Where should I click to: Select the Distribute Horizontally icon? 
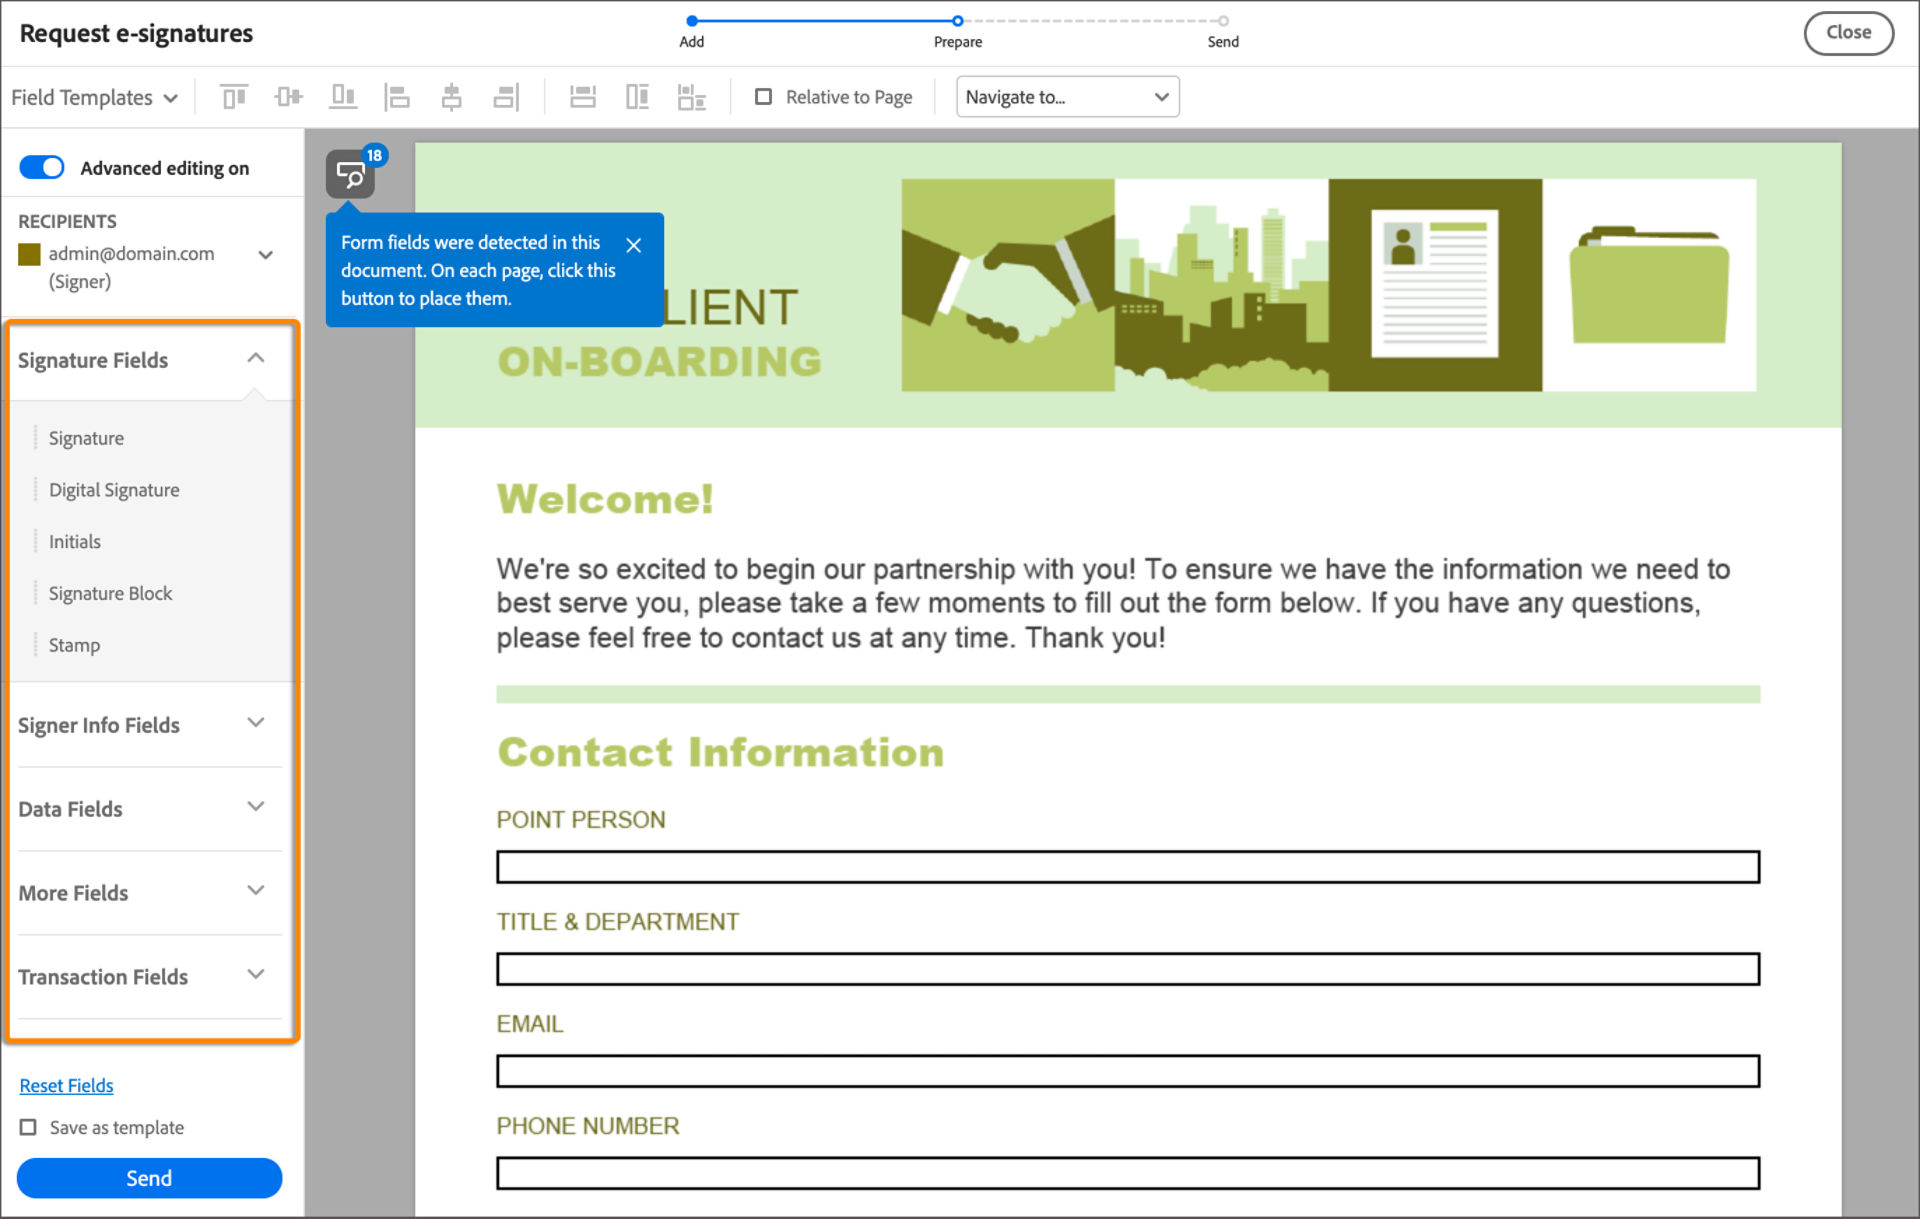pyautogui.click(x=583, y=96)
